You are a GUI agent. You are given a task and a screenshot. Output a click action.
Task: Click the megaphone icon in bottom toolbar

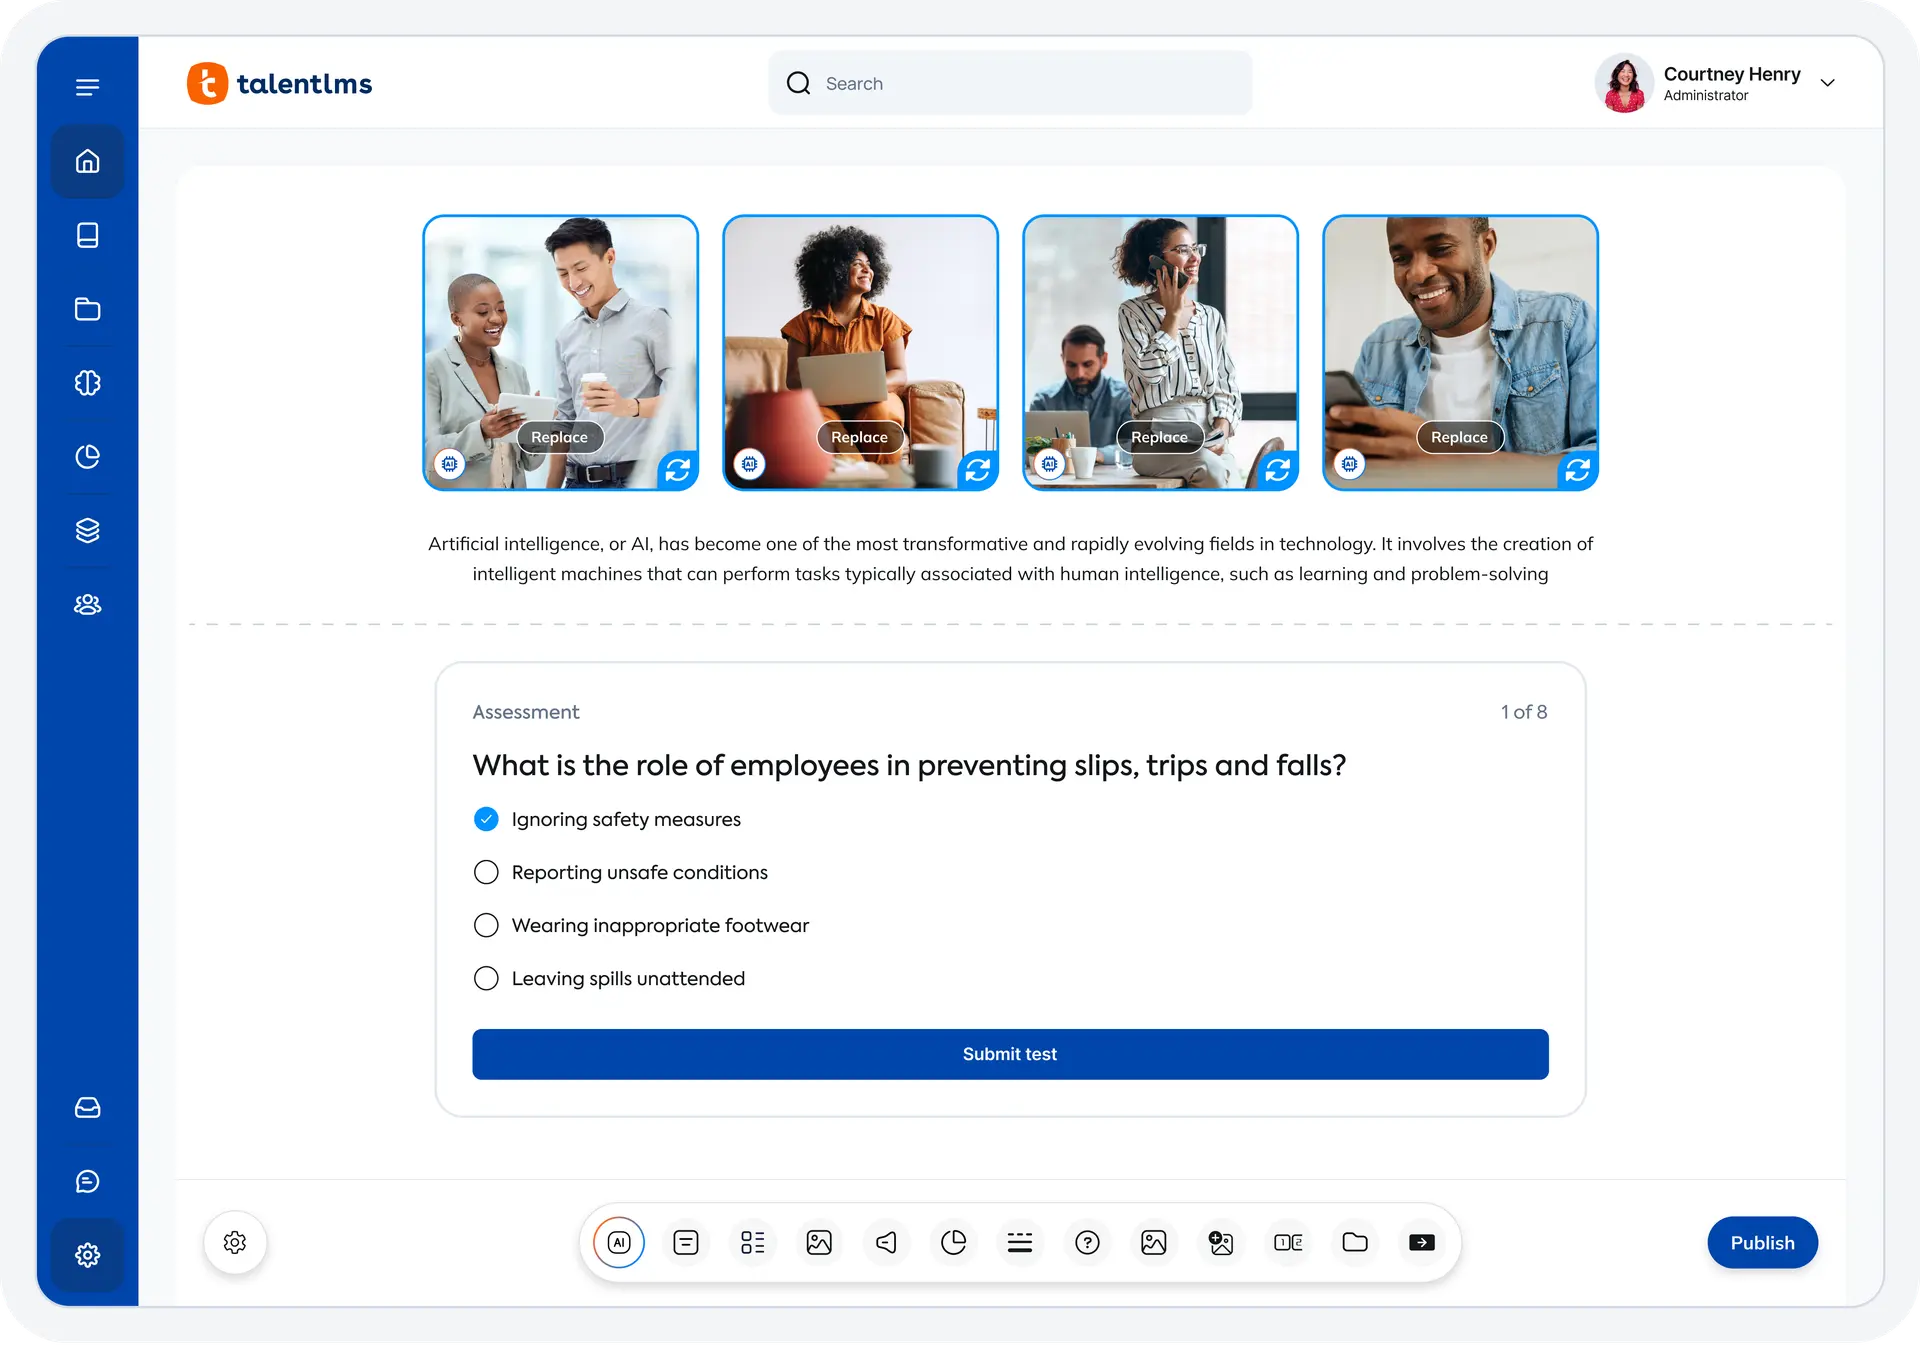click(886, 1242)
